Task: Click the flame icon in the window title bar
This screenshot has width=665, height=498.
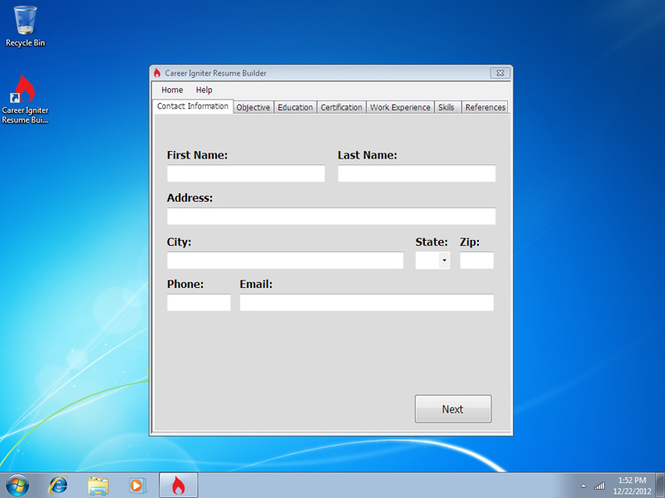Action: [x=157, y=73]
